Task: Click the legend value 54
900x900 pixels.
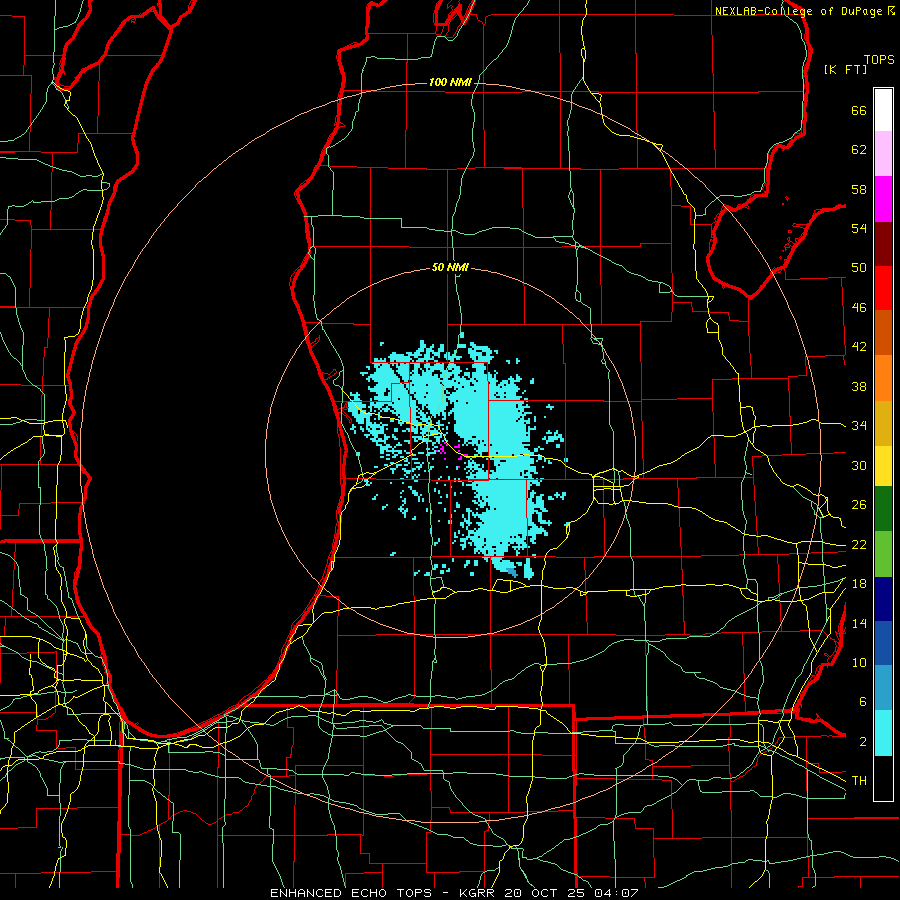Action: (x=859, y=228)
